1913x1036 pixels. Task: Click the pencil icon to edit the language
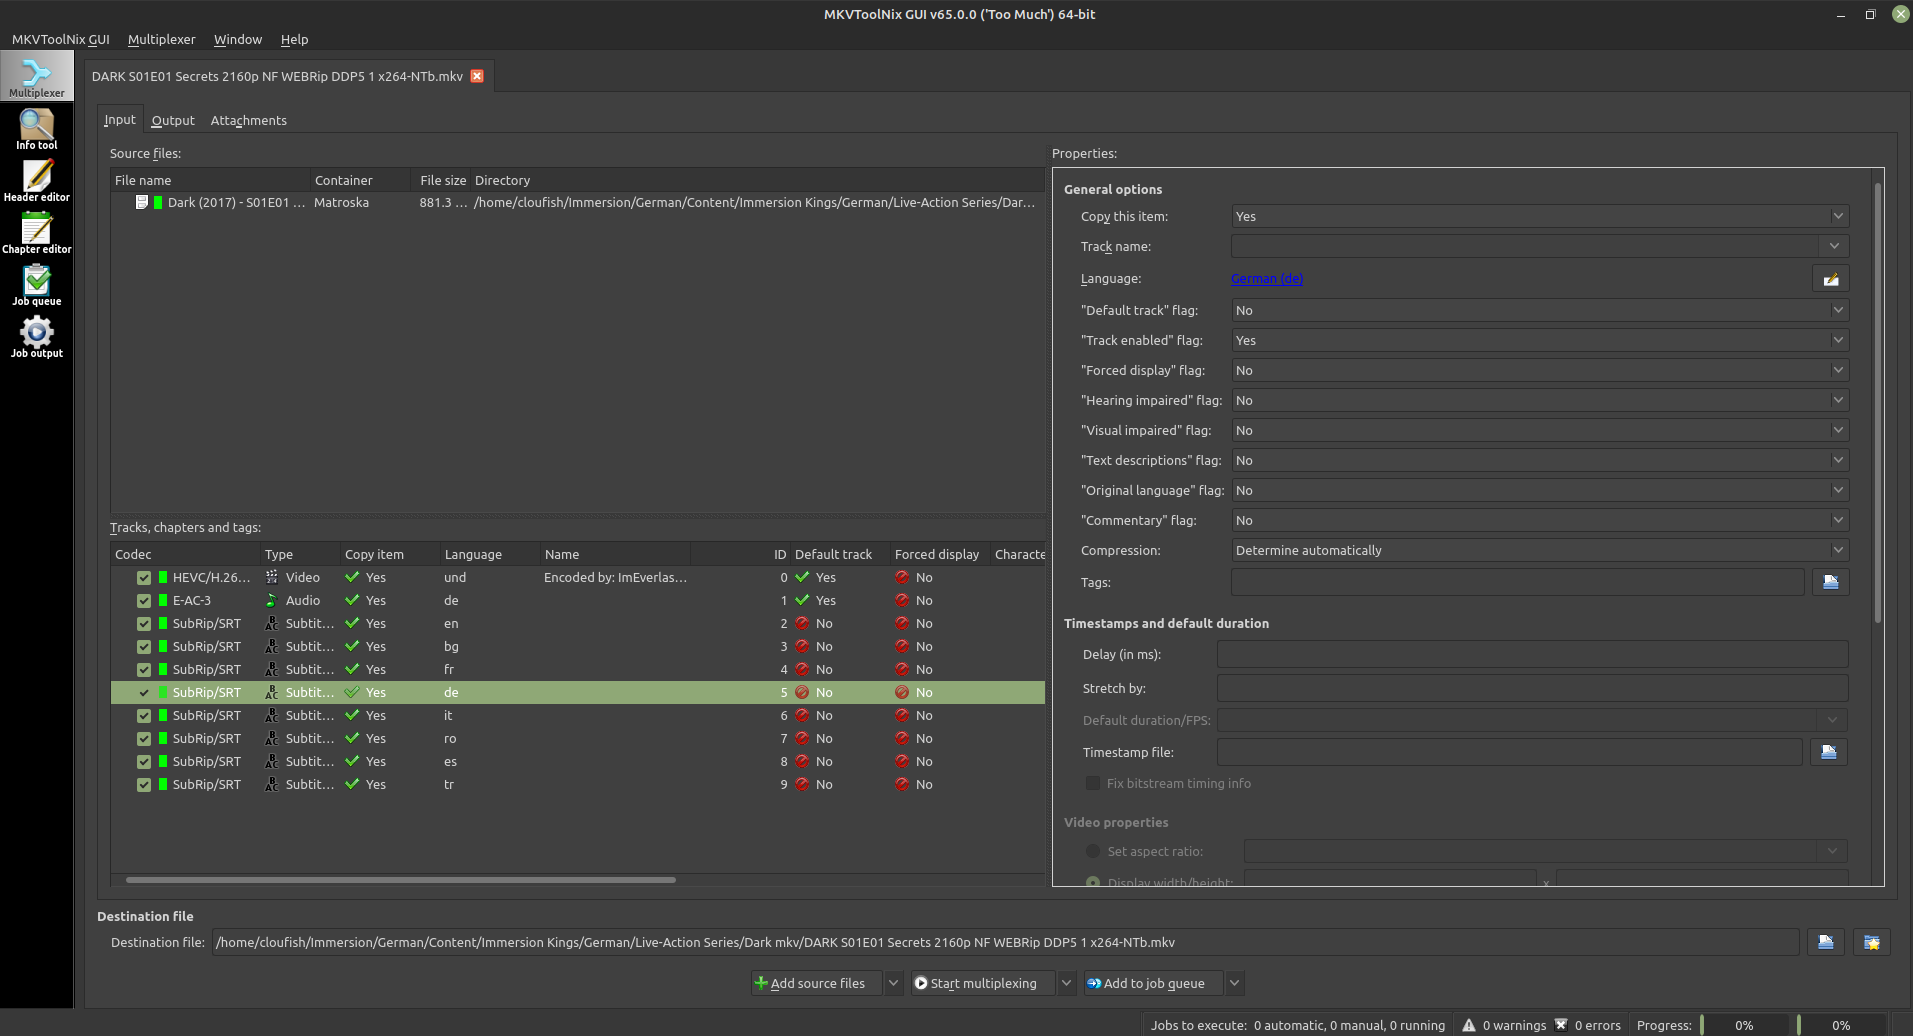tap(1831, 278)
